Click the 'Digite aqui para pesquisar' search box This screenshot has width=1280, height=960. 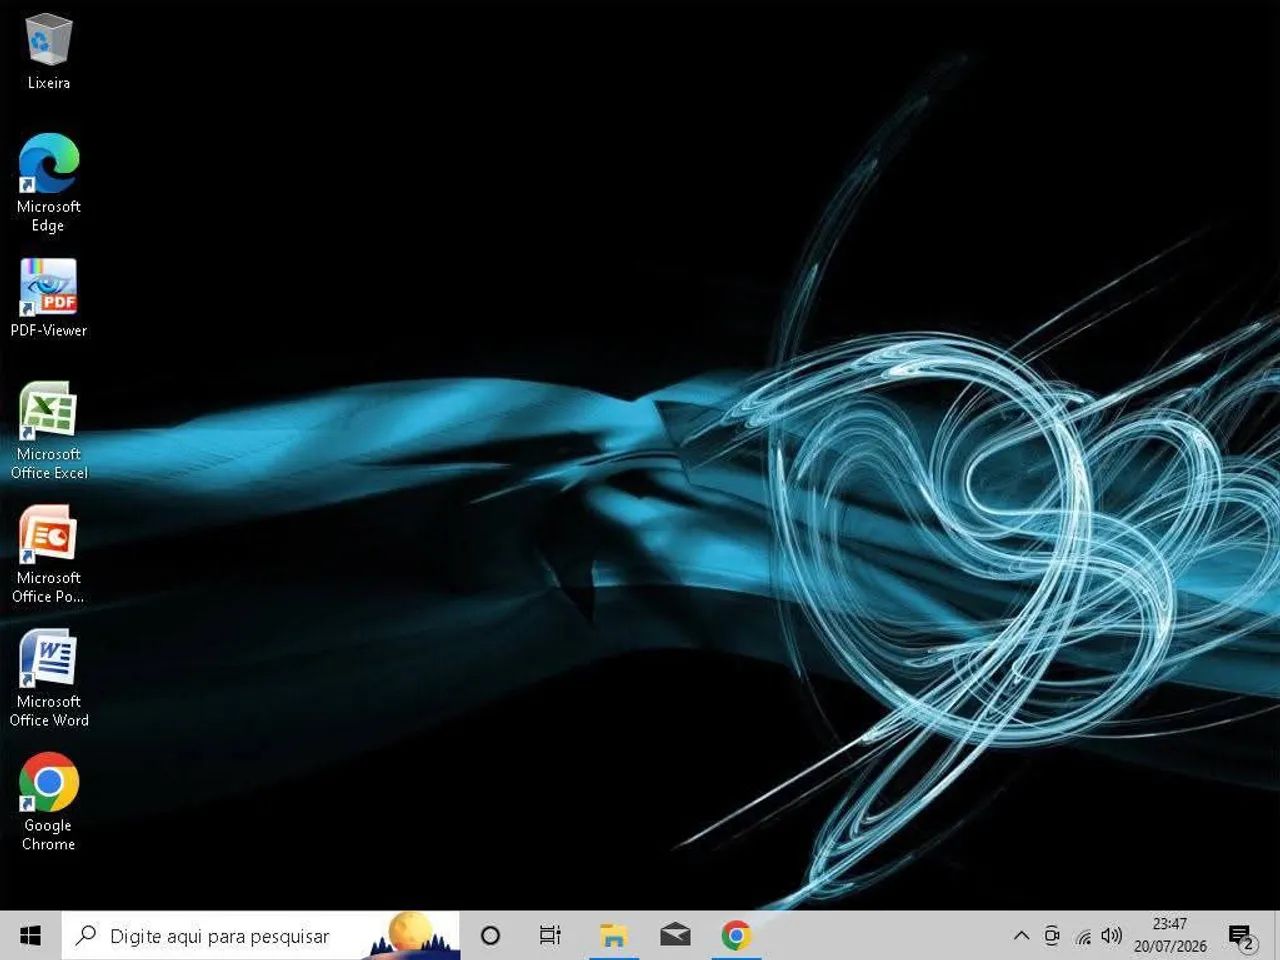(x=261, y=936)
